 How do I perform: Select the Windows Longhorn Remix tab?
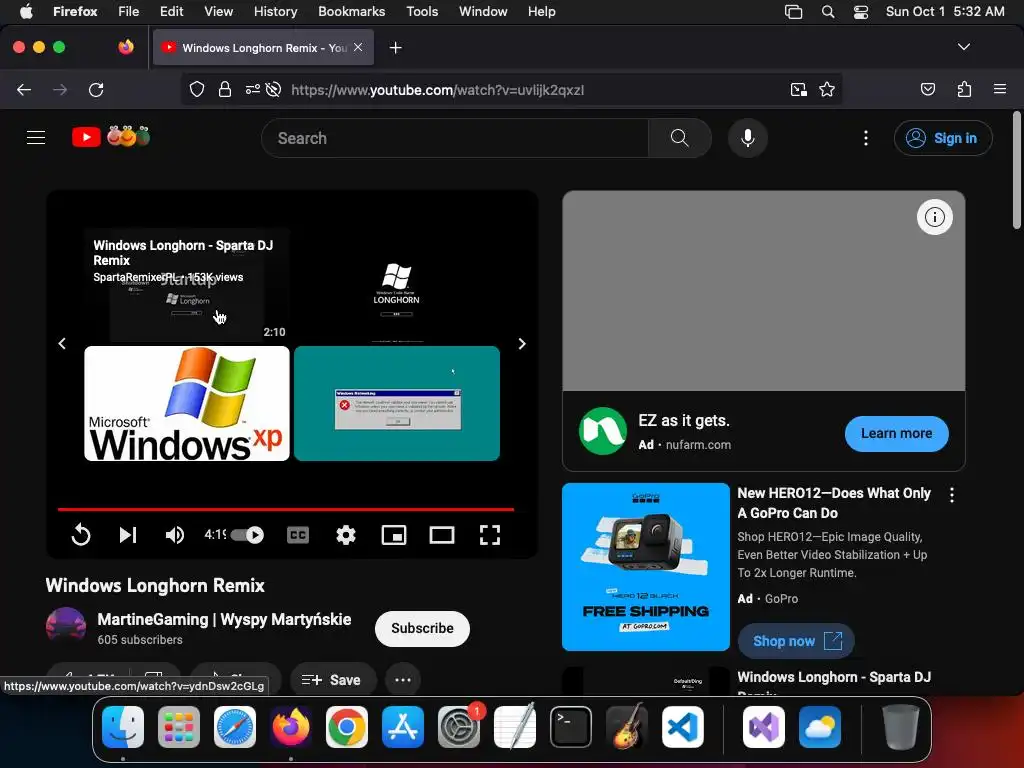pos(264,48)
